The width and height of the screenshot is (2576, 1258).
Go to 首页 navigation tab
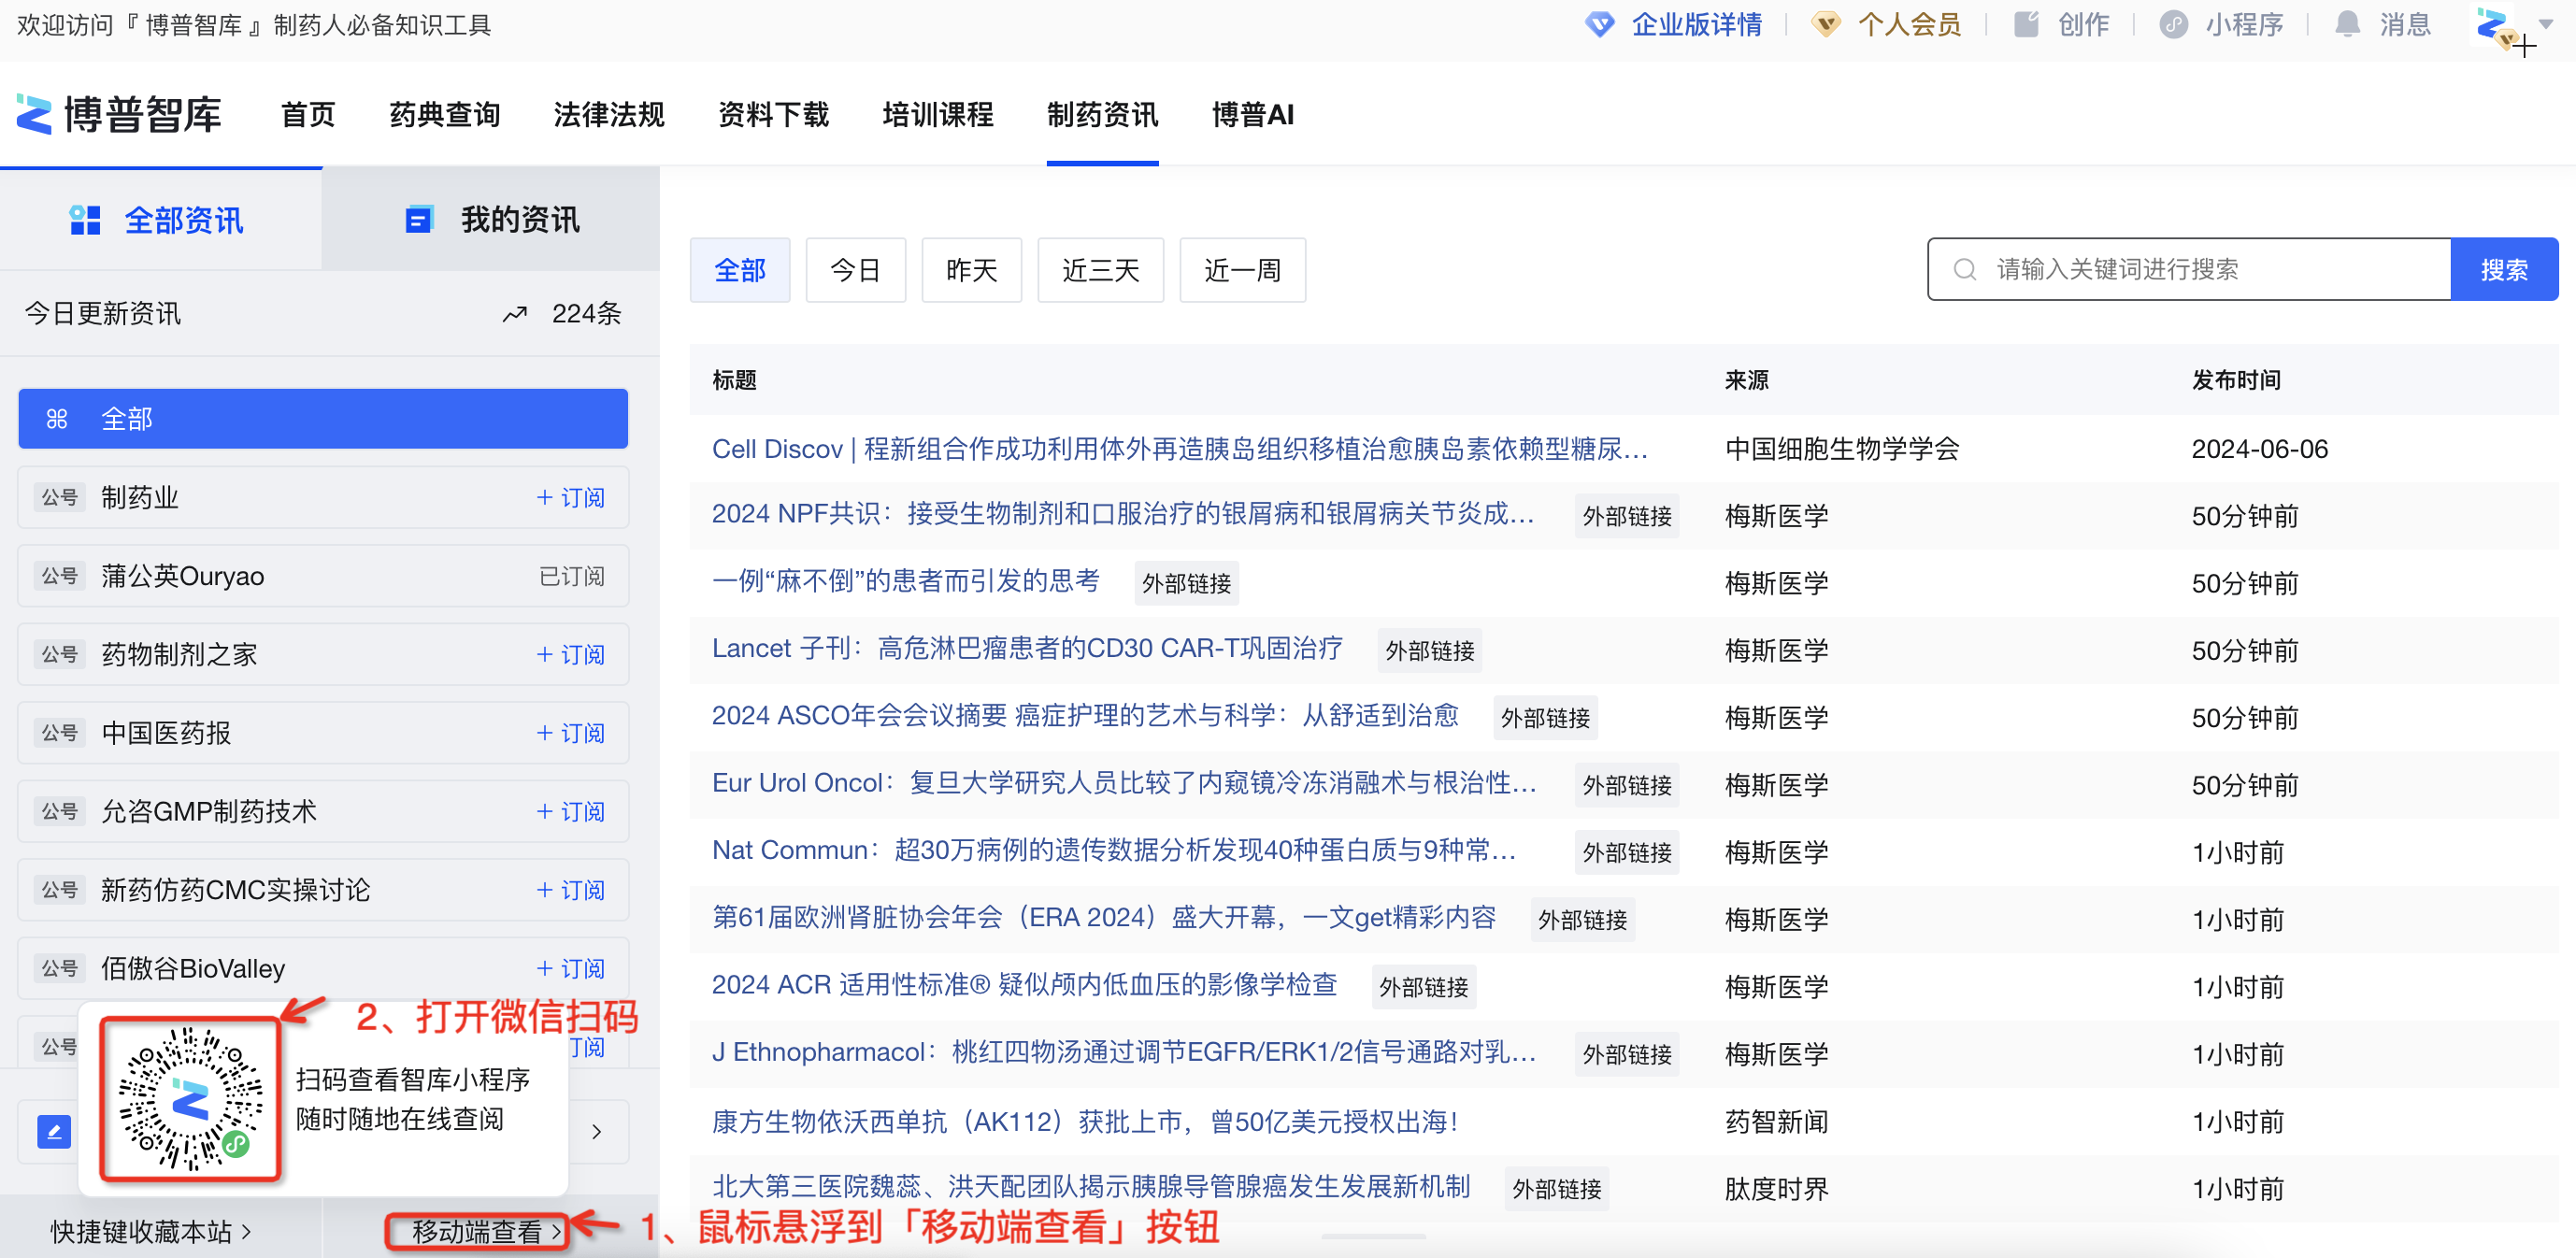pos(308,115)
